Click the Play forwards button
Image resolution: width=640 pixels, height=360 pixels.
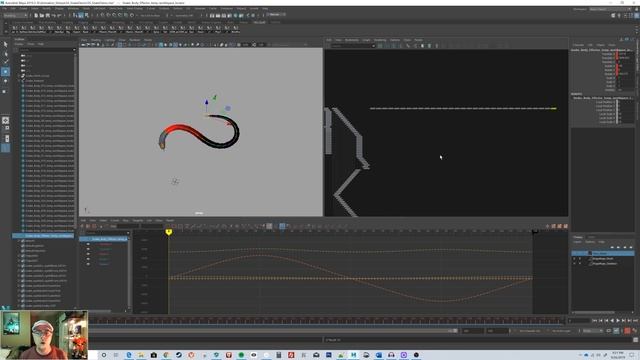[x=618, y=321]
